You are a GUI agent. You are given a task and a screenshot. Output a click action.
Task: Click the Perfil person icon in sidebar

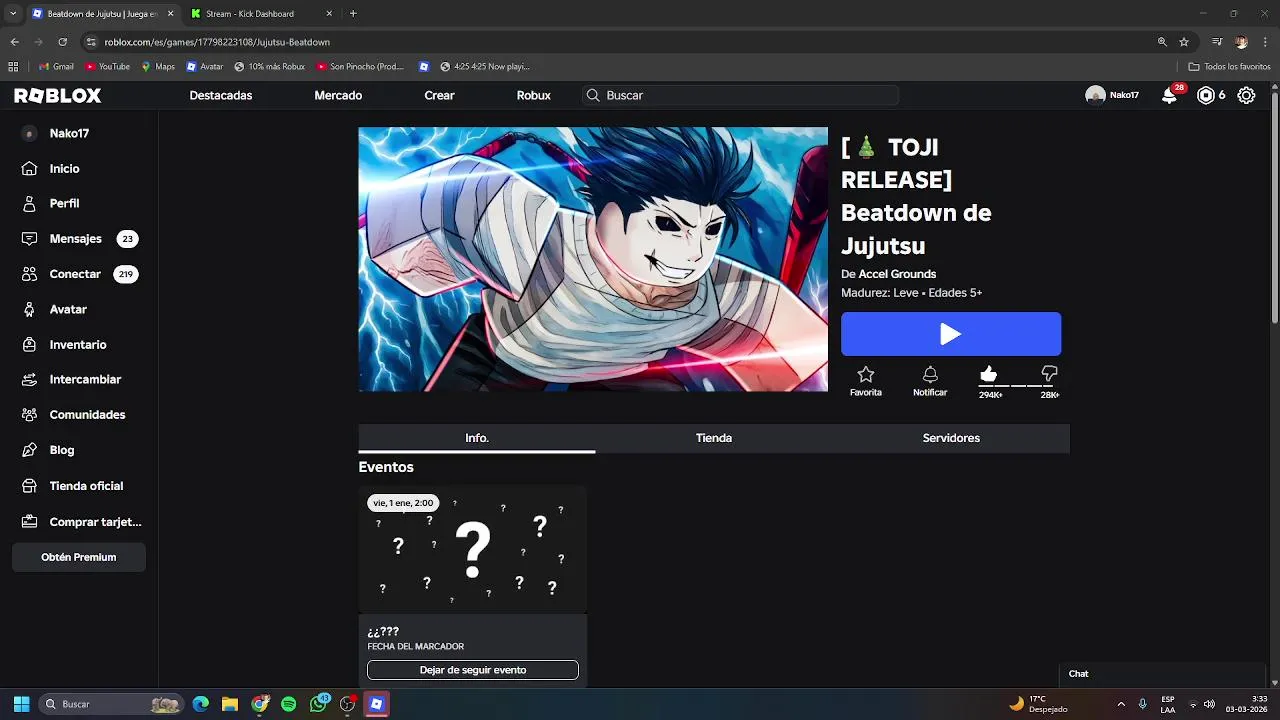[30, 203]
